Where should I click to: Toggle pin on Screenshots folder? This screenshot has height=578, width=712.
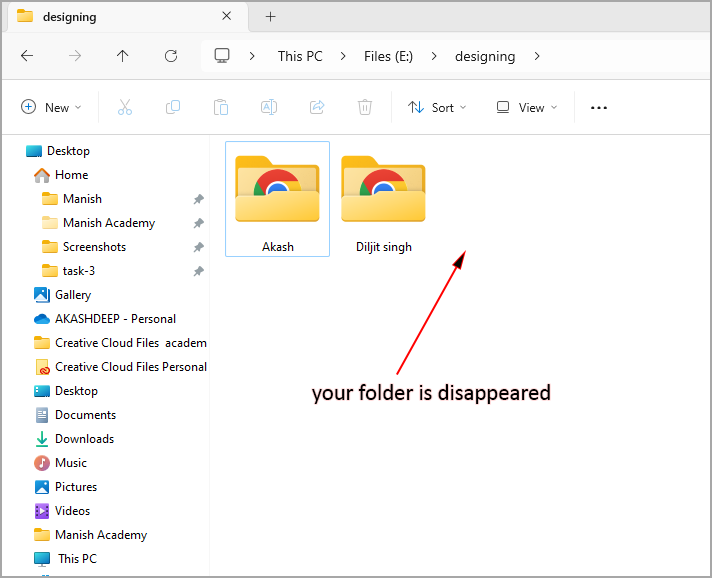[198, 247]
